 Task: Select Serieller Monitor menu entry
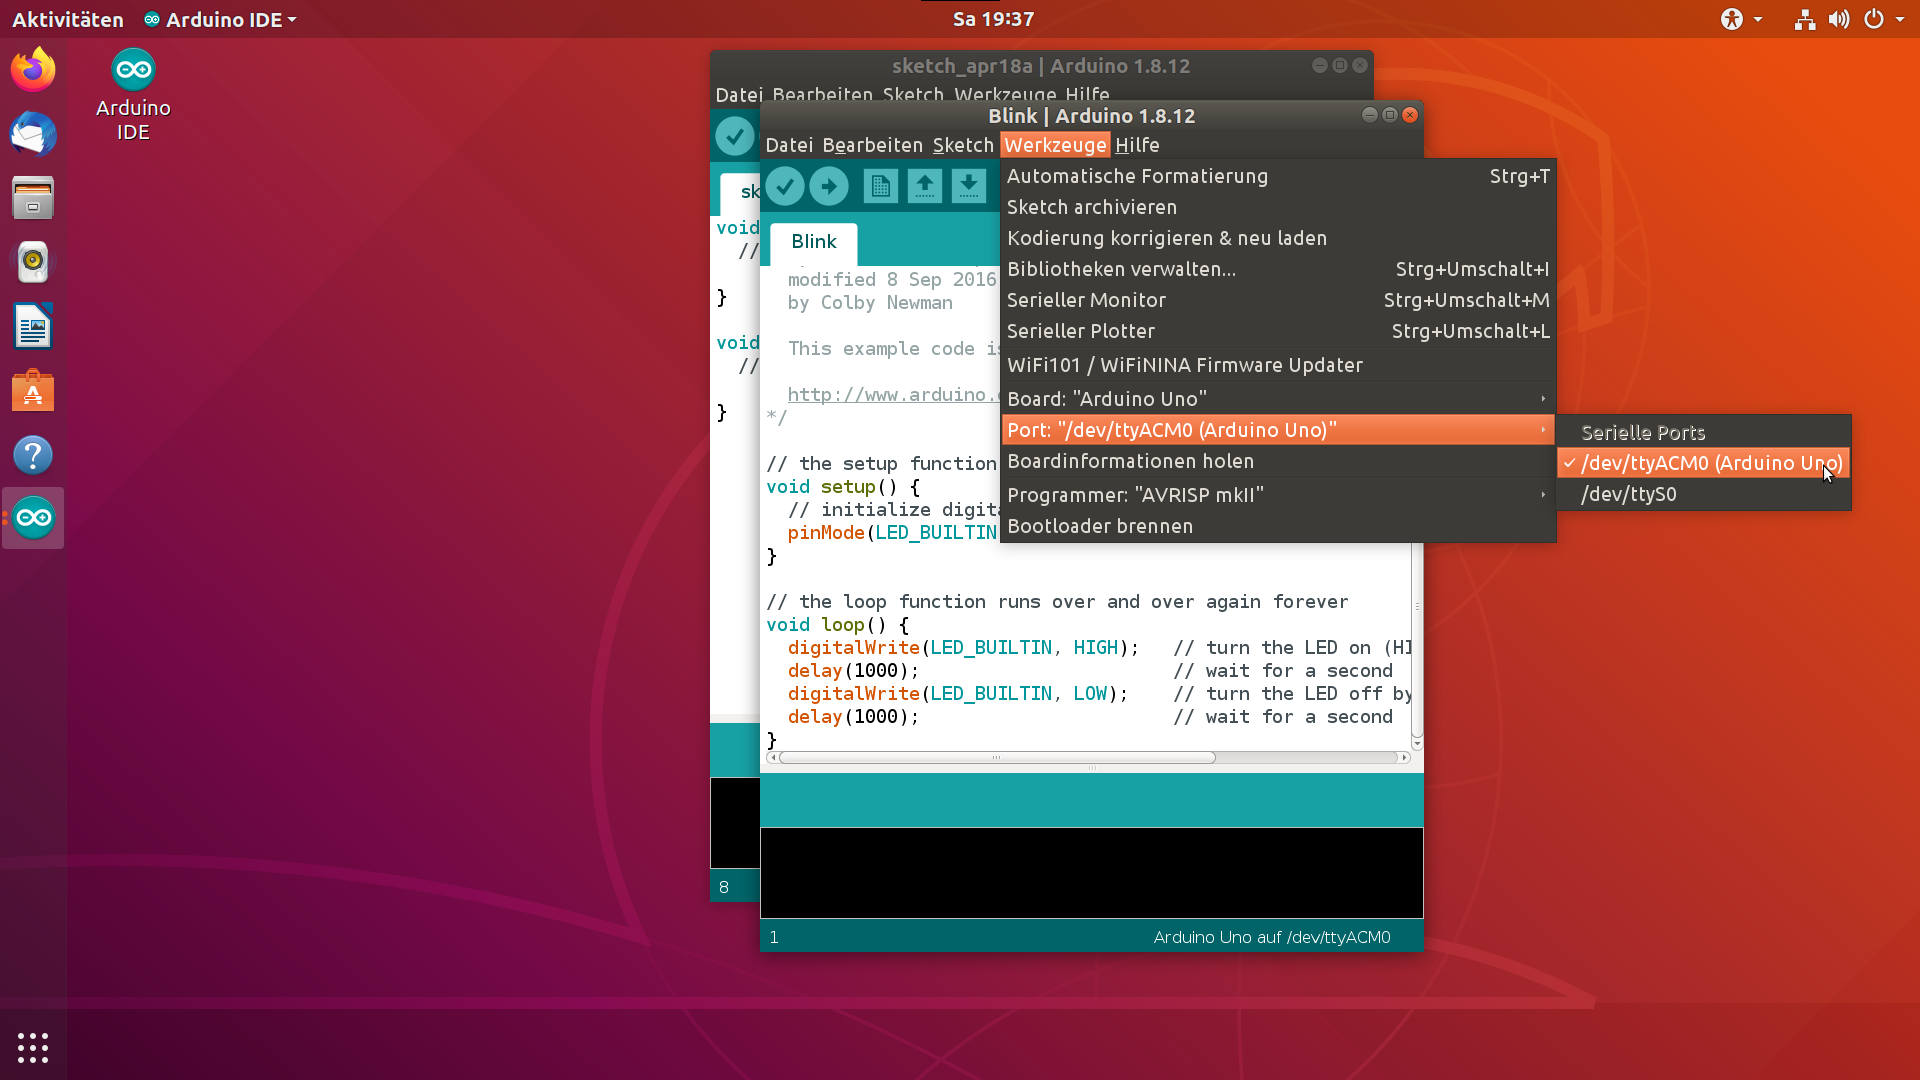[x=1278, y=300]
